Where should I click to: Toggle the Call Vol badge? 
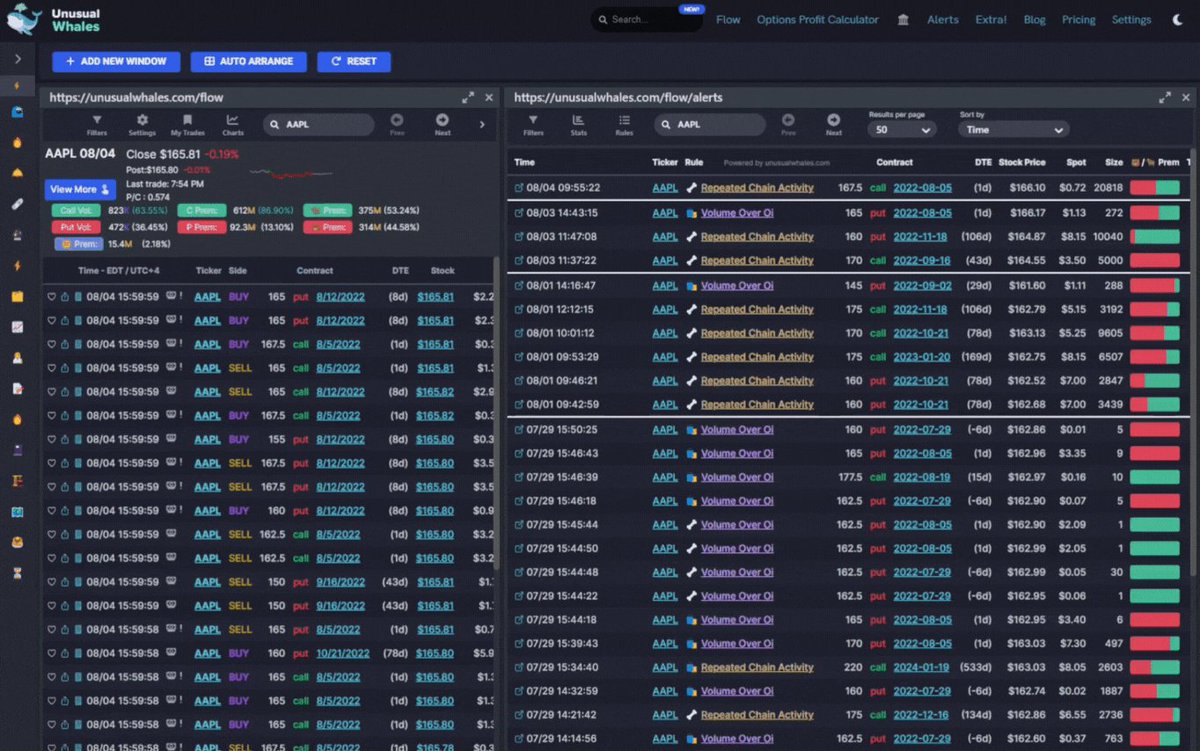pyautogui.click(x=75, y=210)
